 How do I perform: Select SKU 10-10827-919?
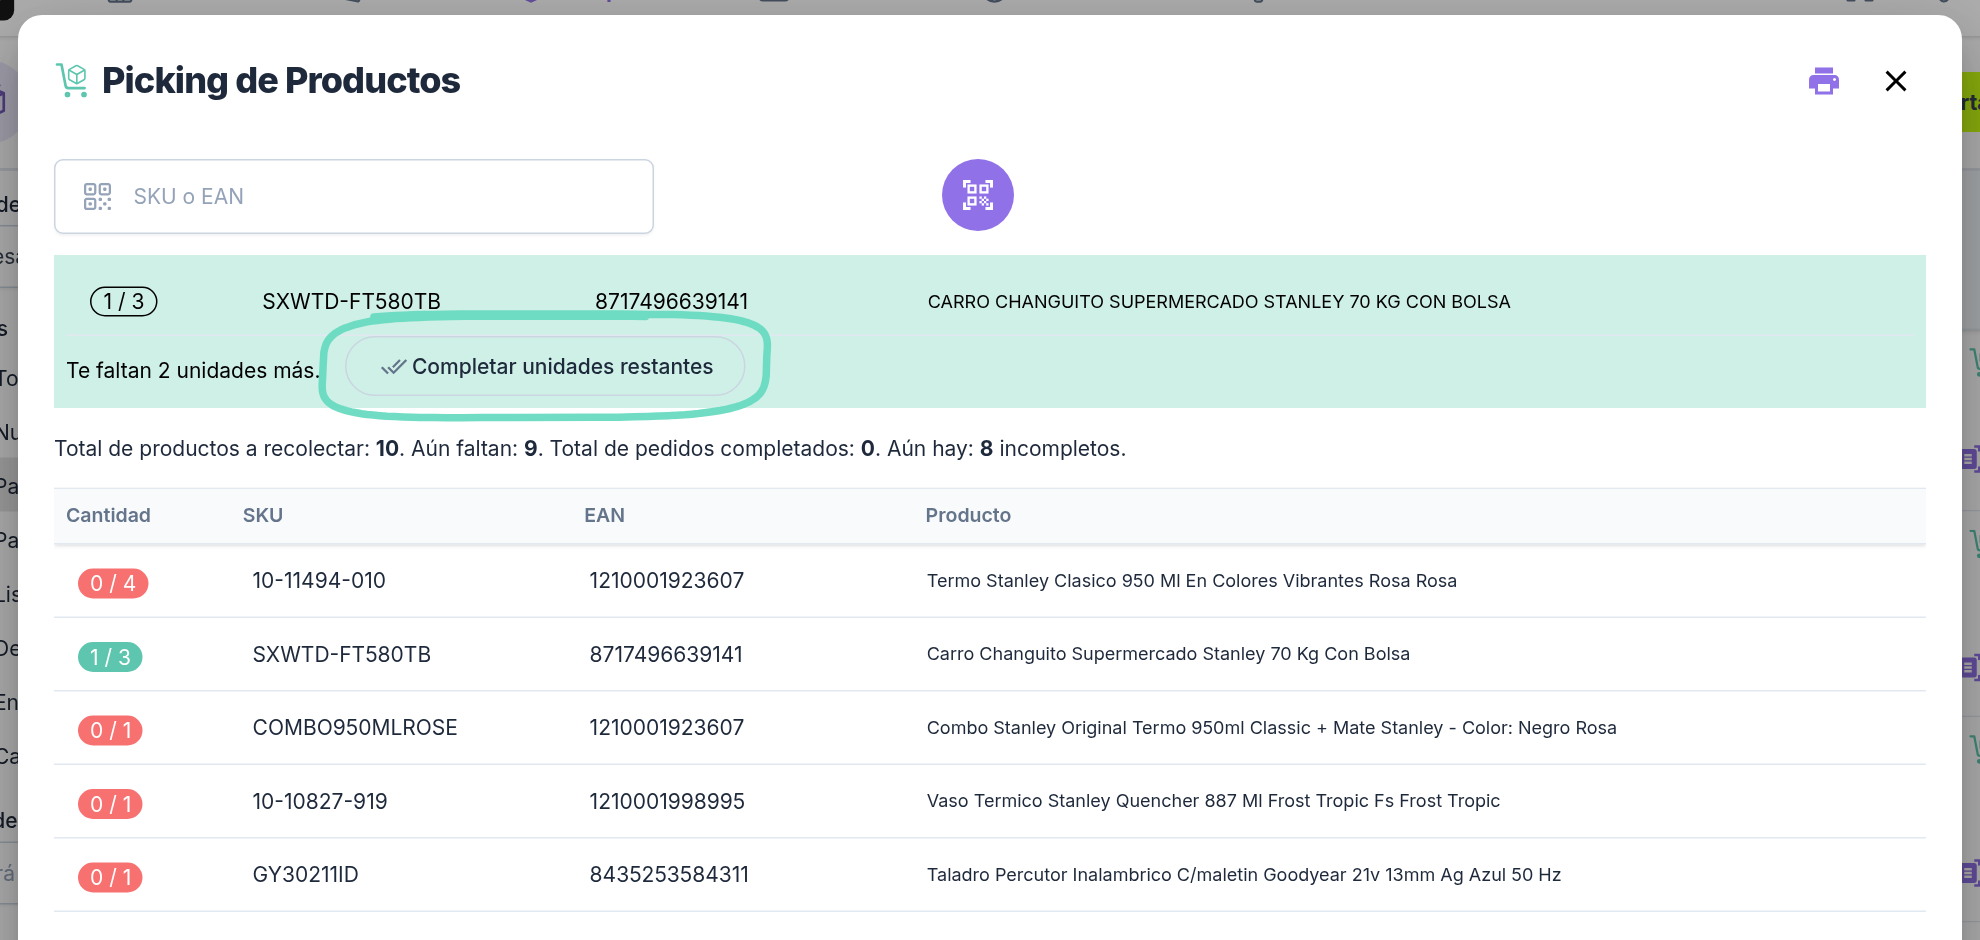(x=320, y=801)
